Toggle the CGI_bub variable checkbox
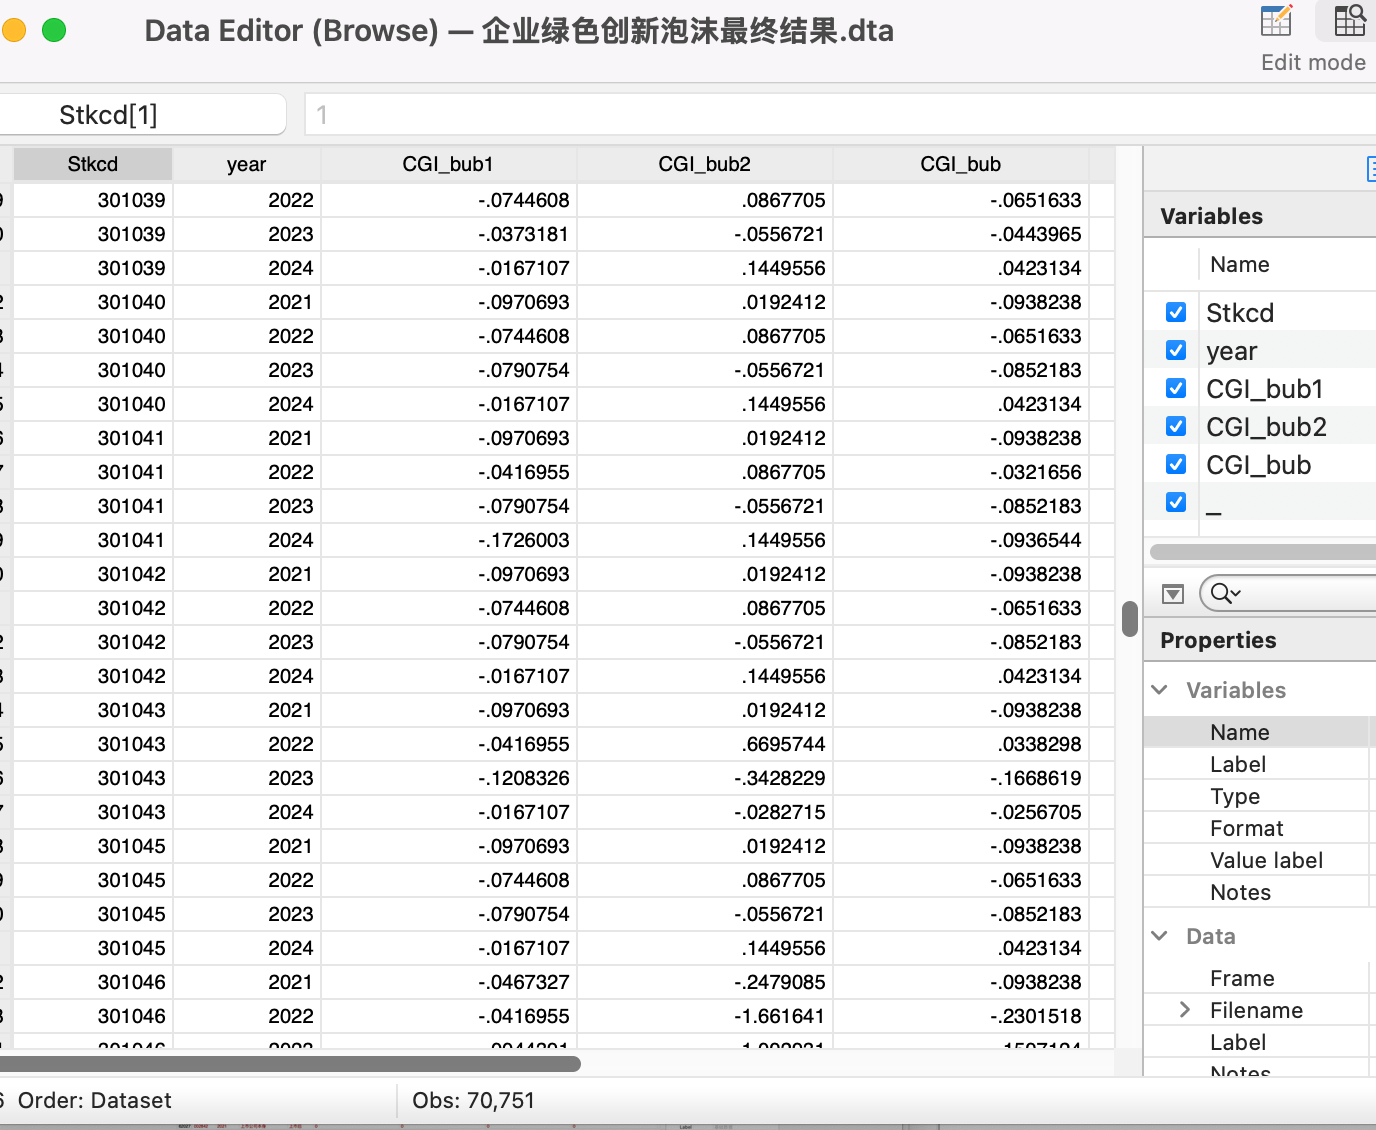The height and width of the screenshot is (1130, 1376). coord(1176,464)
